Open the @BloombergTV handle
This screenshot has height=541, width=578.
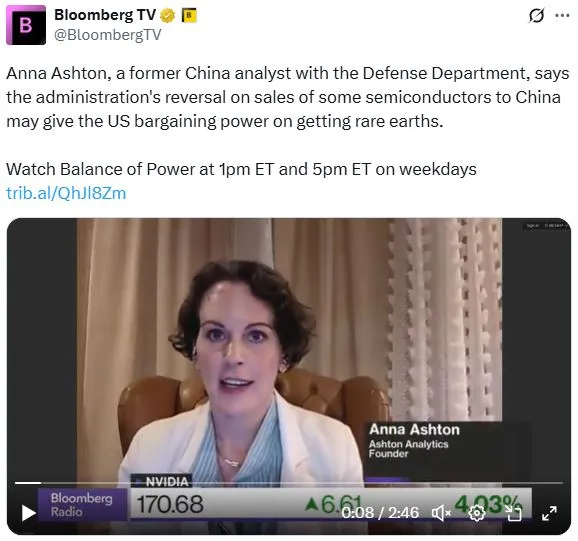coord(108,35)
